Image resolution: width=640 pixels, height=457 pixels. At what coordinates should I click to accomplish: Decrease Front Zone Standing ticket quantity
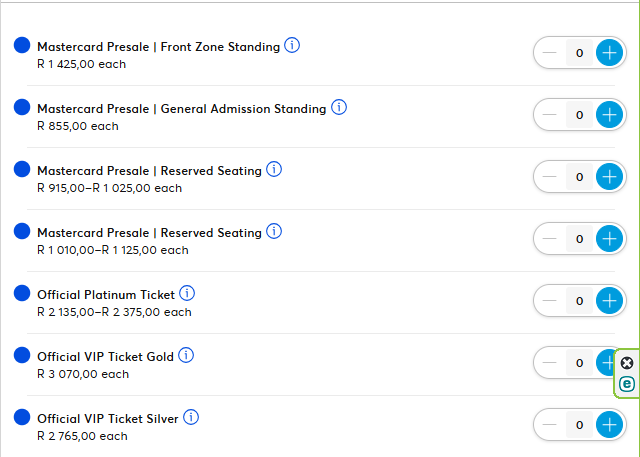coord(550,53)
